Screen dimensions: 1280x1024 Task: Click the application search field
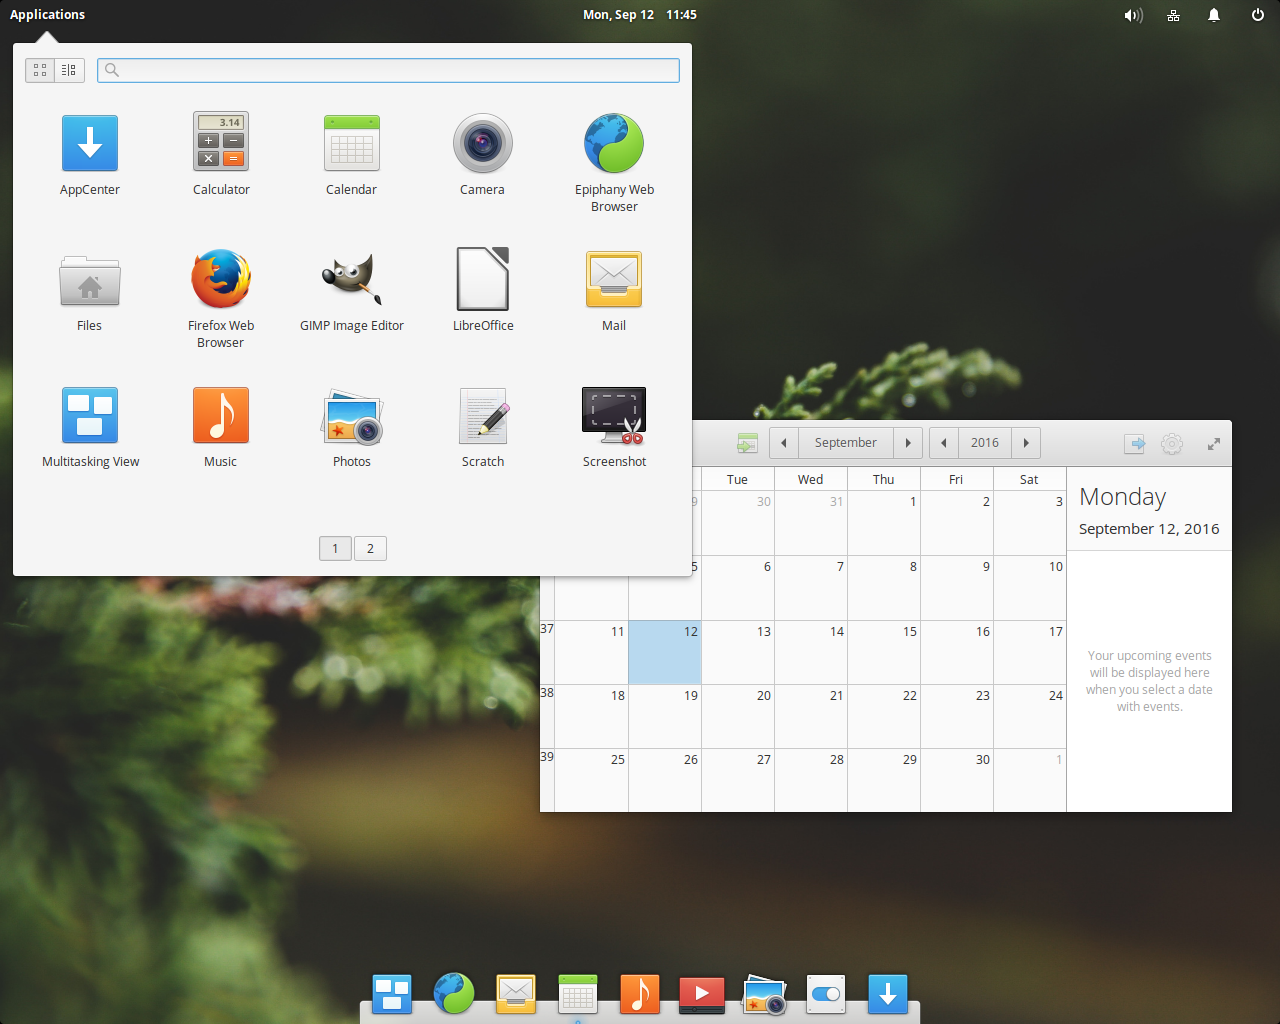coord(388,70)
